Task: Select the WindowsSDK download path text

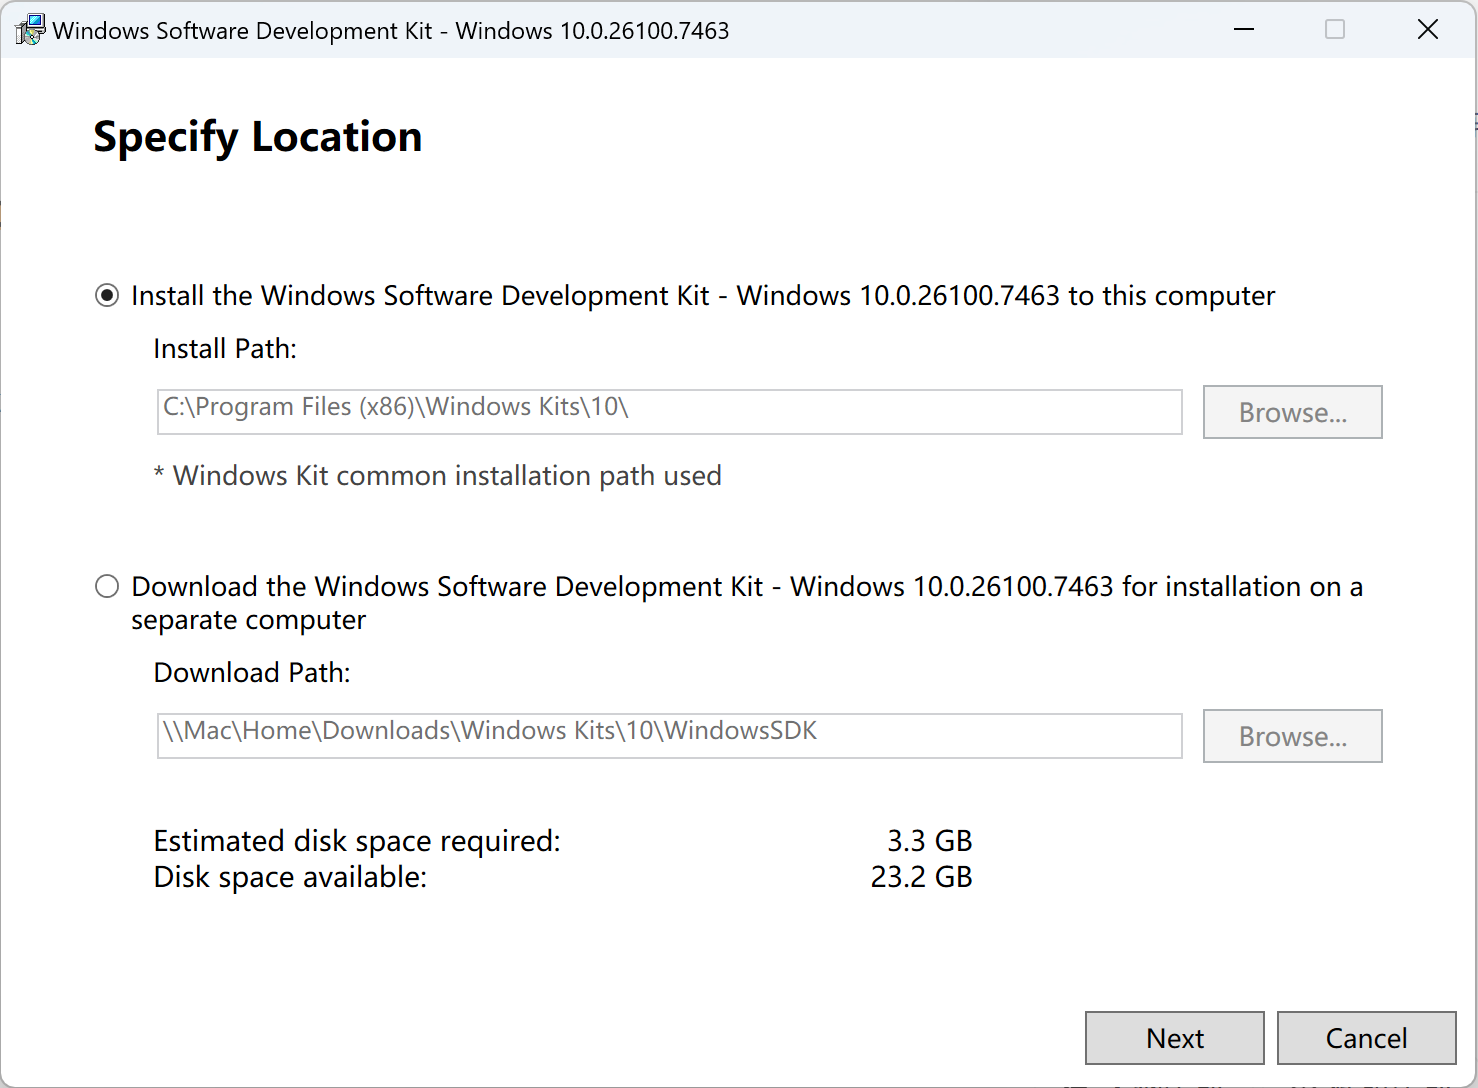Action: (x=489, y=731)
